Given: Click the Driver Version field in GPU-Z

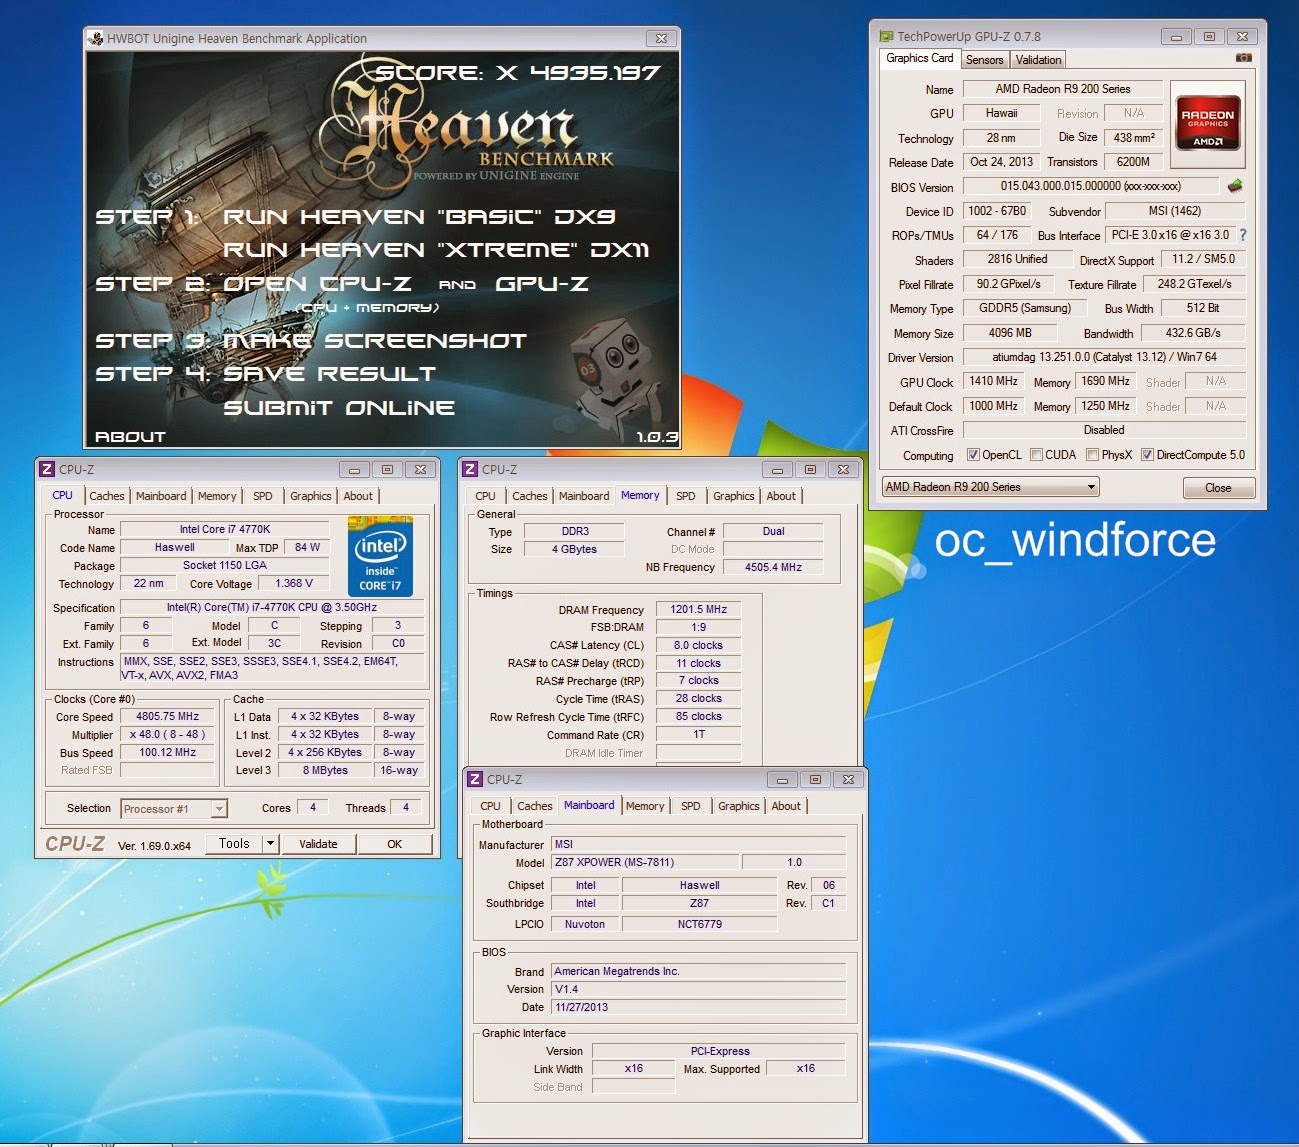Looking at the screenshot, I should coord(1104,357).
